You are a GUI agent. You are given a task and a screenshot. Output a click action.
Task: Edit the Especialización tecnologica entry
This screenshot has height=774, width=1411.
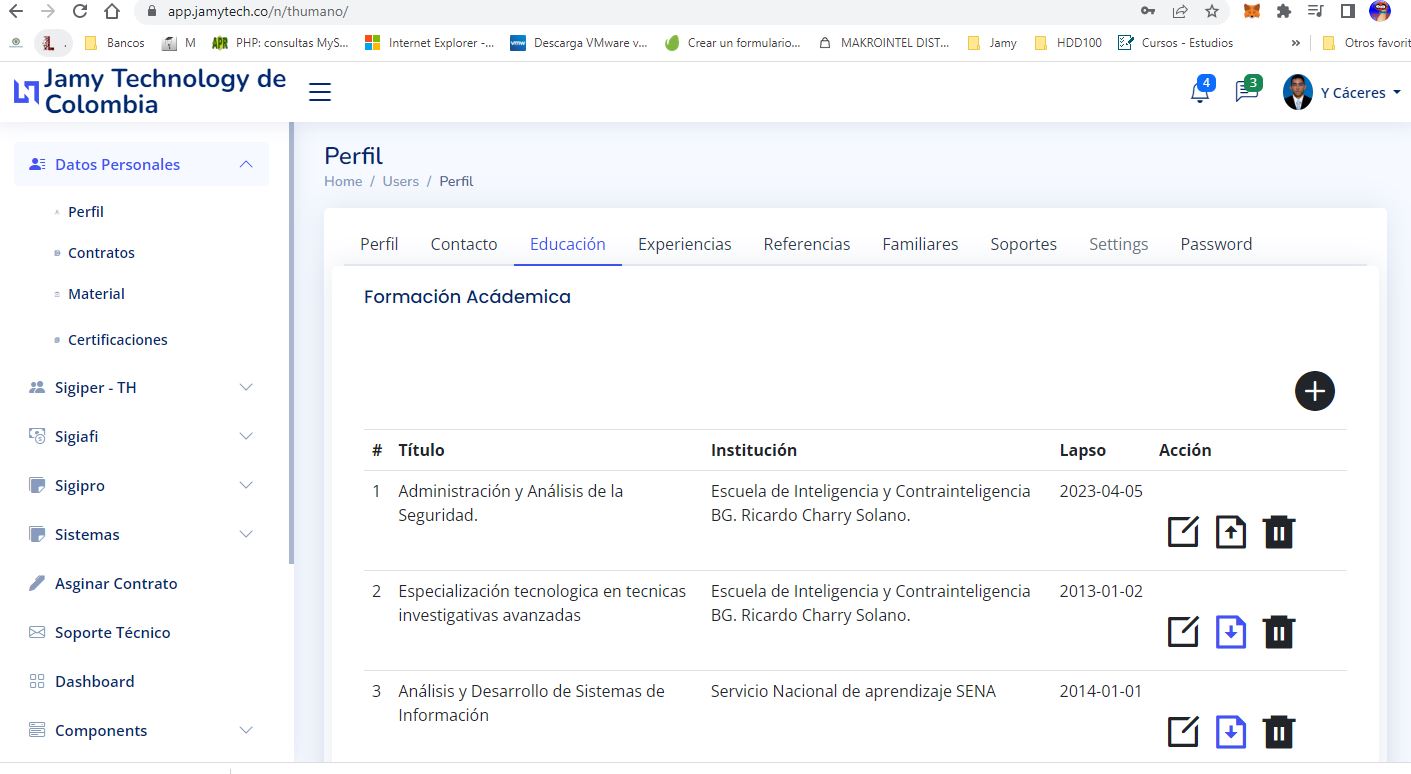[1183, 632]
